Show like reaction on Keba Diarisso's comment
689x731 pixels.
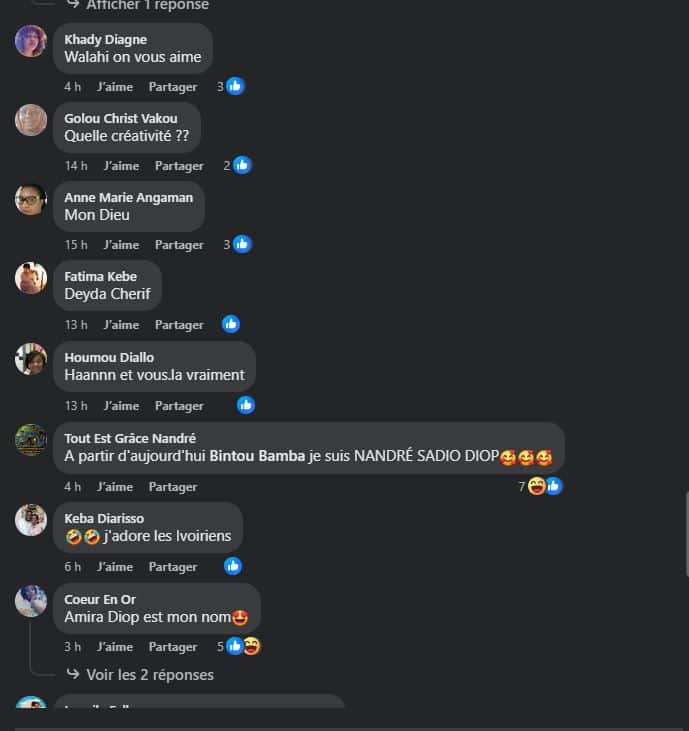point(233,566)
